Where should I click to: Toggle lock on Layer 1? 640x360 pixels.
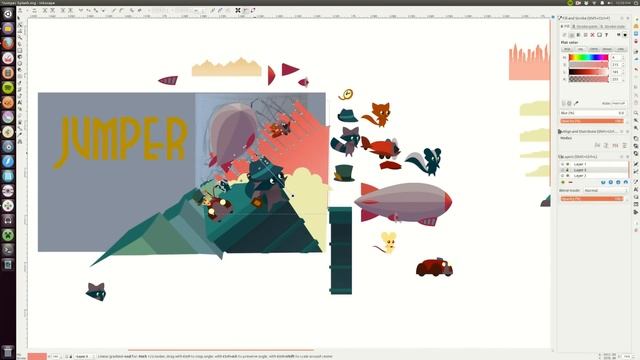tap(568, 164)
